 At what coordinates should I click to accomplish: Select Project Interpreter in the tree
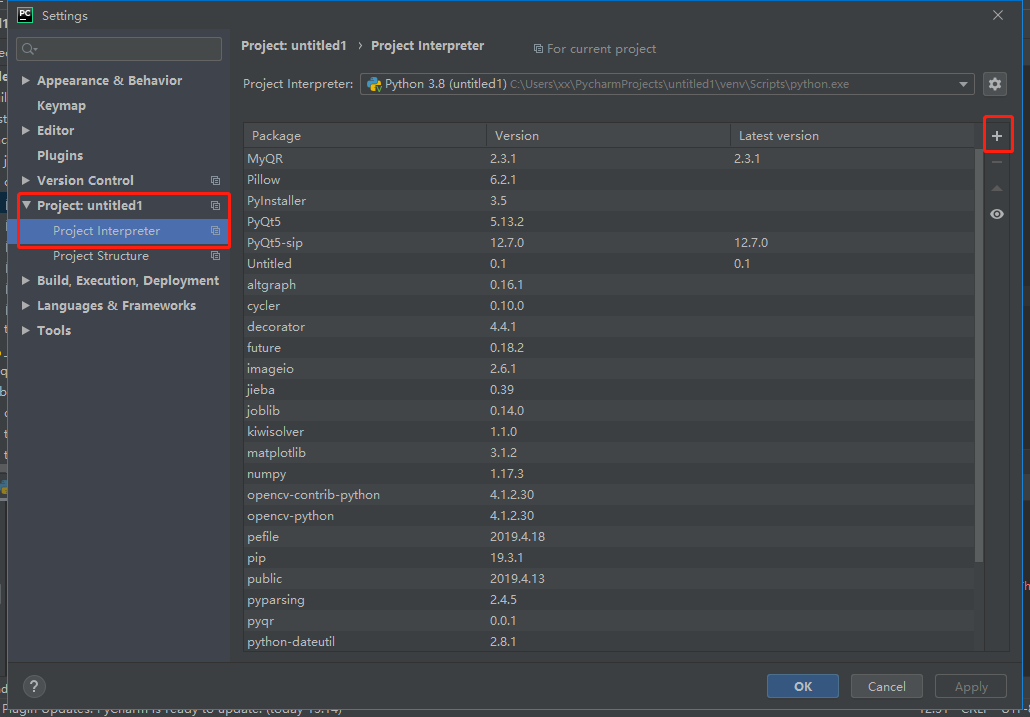pyautogui.click(x=106, y=230)
